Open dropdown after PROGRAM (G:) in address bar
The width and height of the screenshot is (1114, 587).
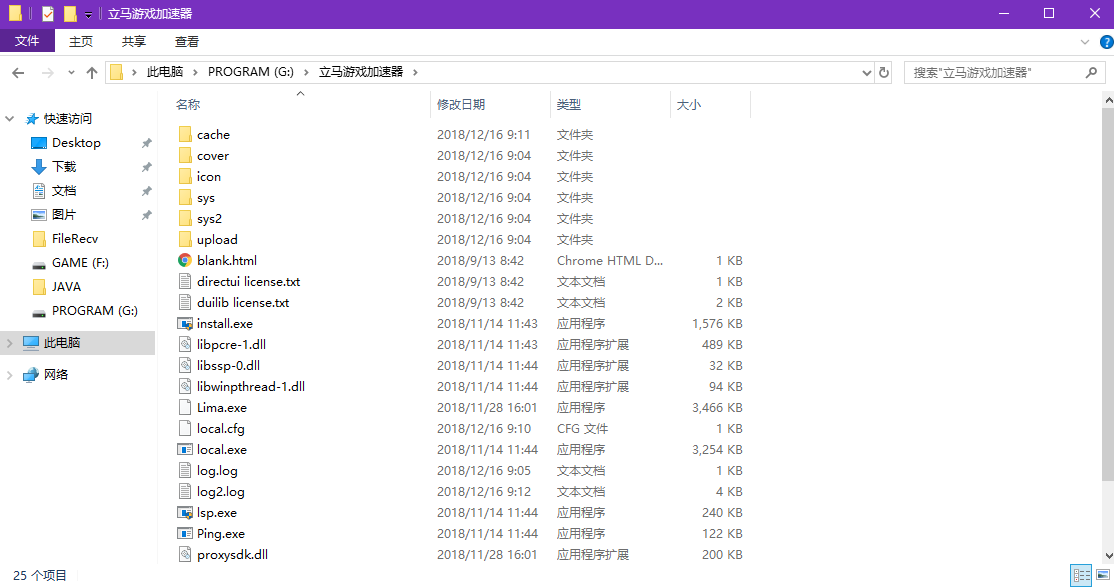pos(306,72)
